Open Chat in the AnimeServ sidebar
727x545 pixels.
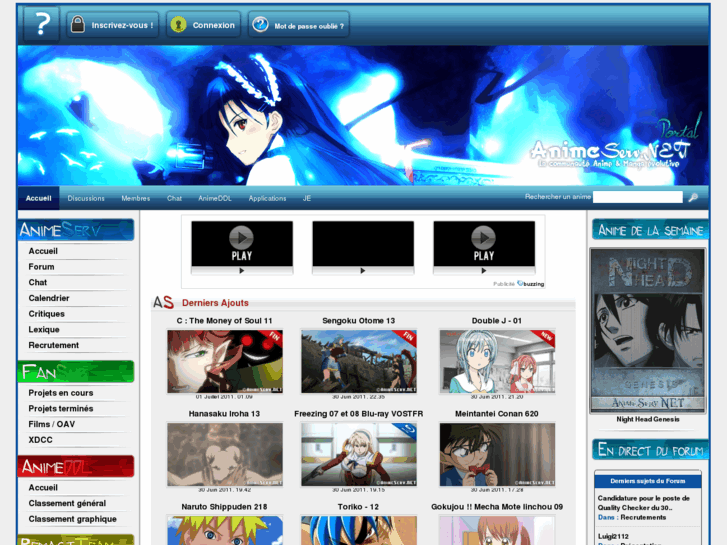(x=38, y=282)
